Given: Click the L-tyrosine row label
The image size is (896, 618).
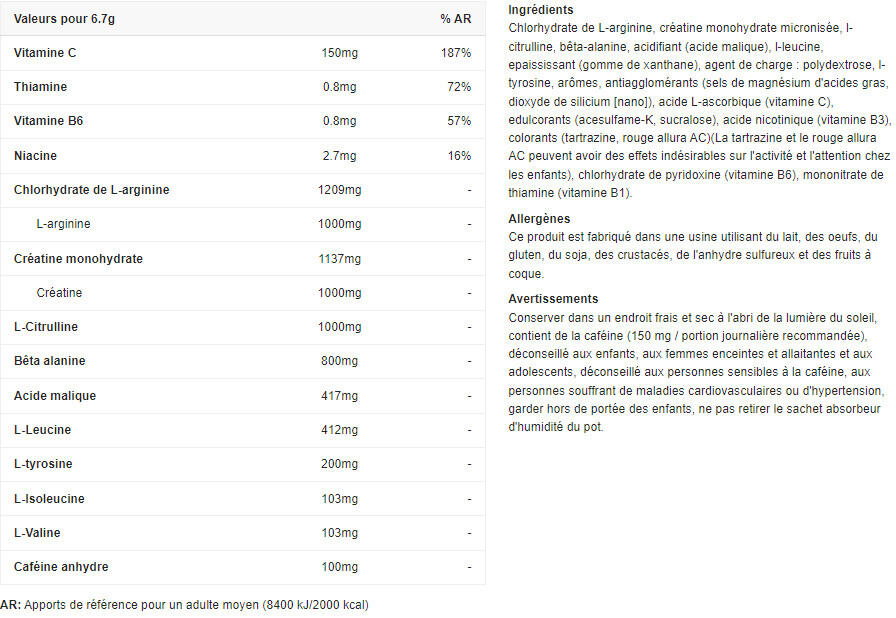Looking at the screenshot, I should pos(44,464).
